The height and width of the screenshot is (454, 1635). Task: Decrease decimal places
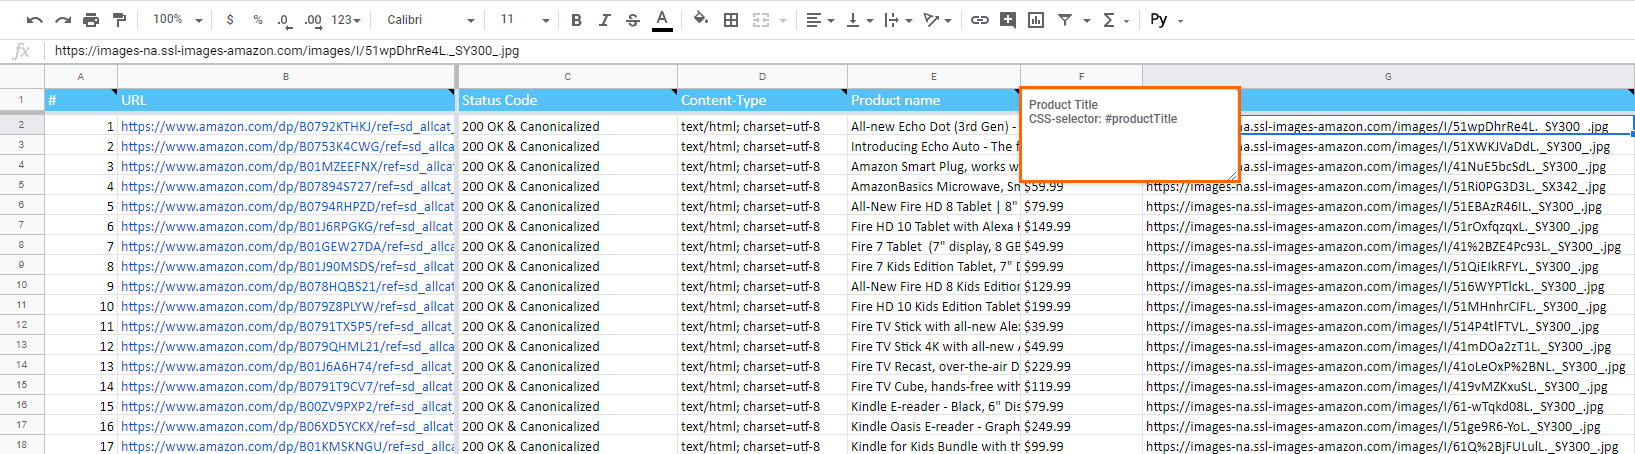pyautogui.click(x=284, y=20)
